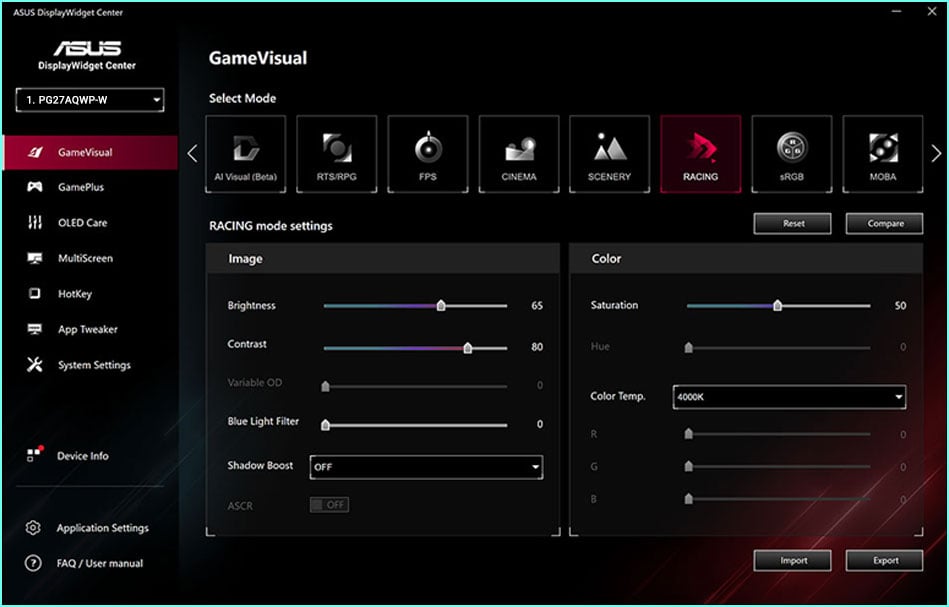Open the Color Temp 4000K dropdown

click(x=788, y=396)
